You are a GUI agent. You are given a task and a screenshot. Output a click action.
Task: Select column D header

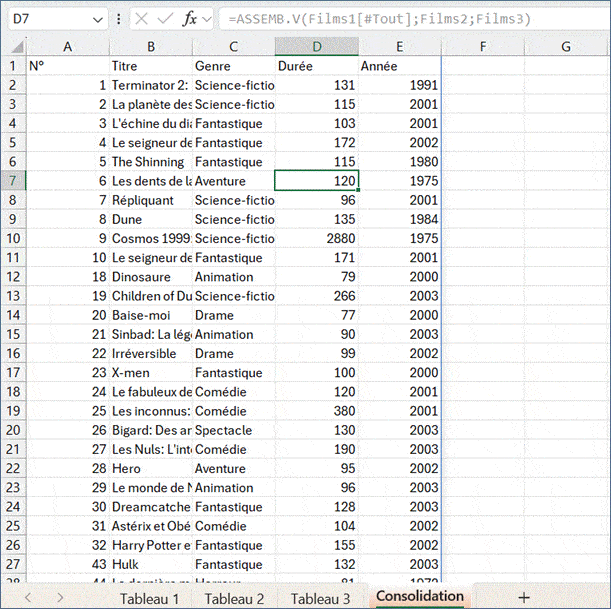point(317,47)
